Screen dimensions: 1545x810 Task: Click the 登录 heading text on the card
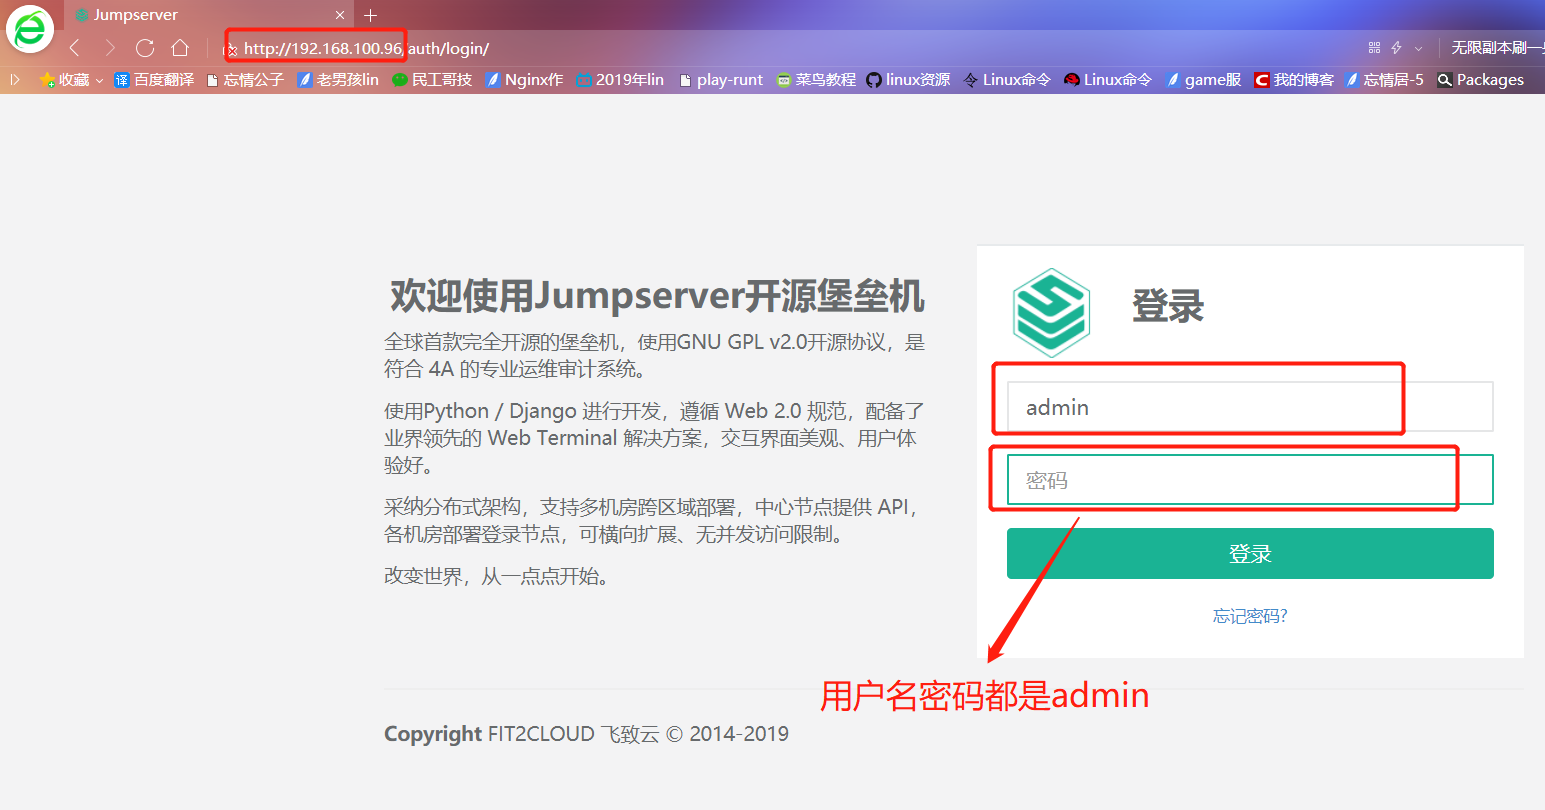[1168, 306]
